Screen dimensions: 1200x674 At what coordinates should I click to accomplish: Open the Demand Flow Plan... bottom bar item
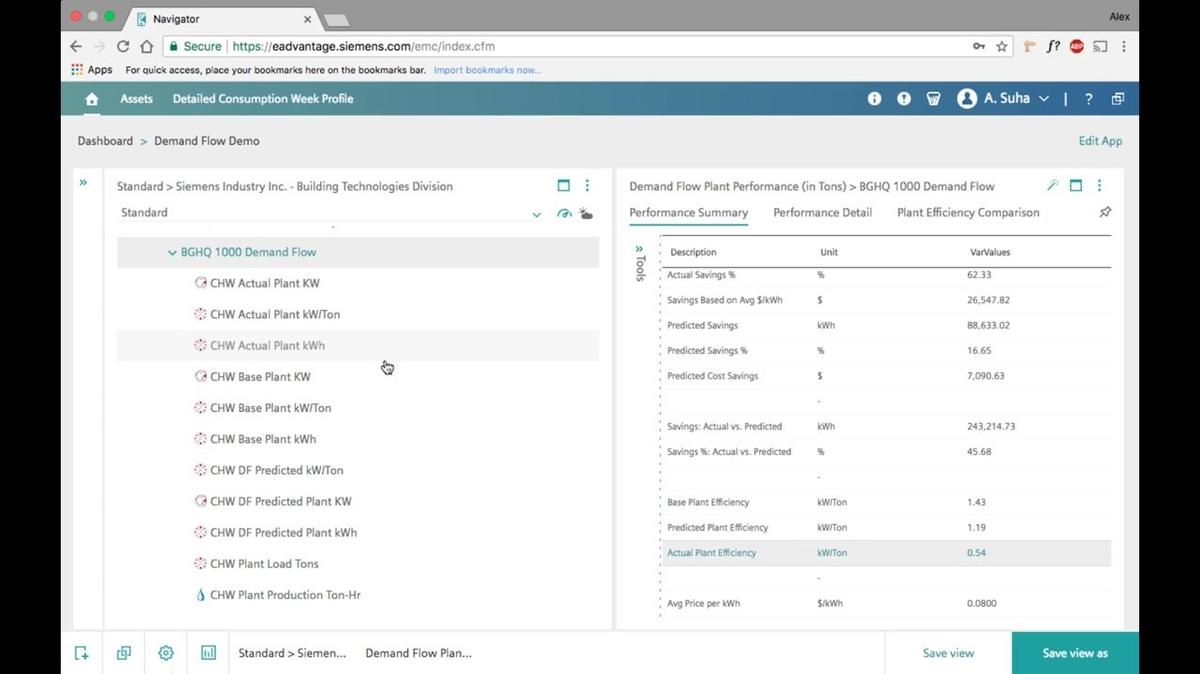click(x=418, y=653)
